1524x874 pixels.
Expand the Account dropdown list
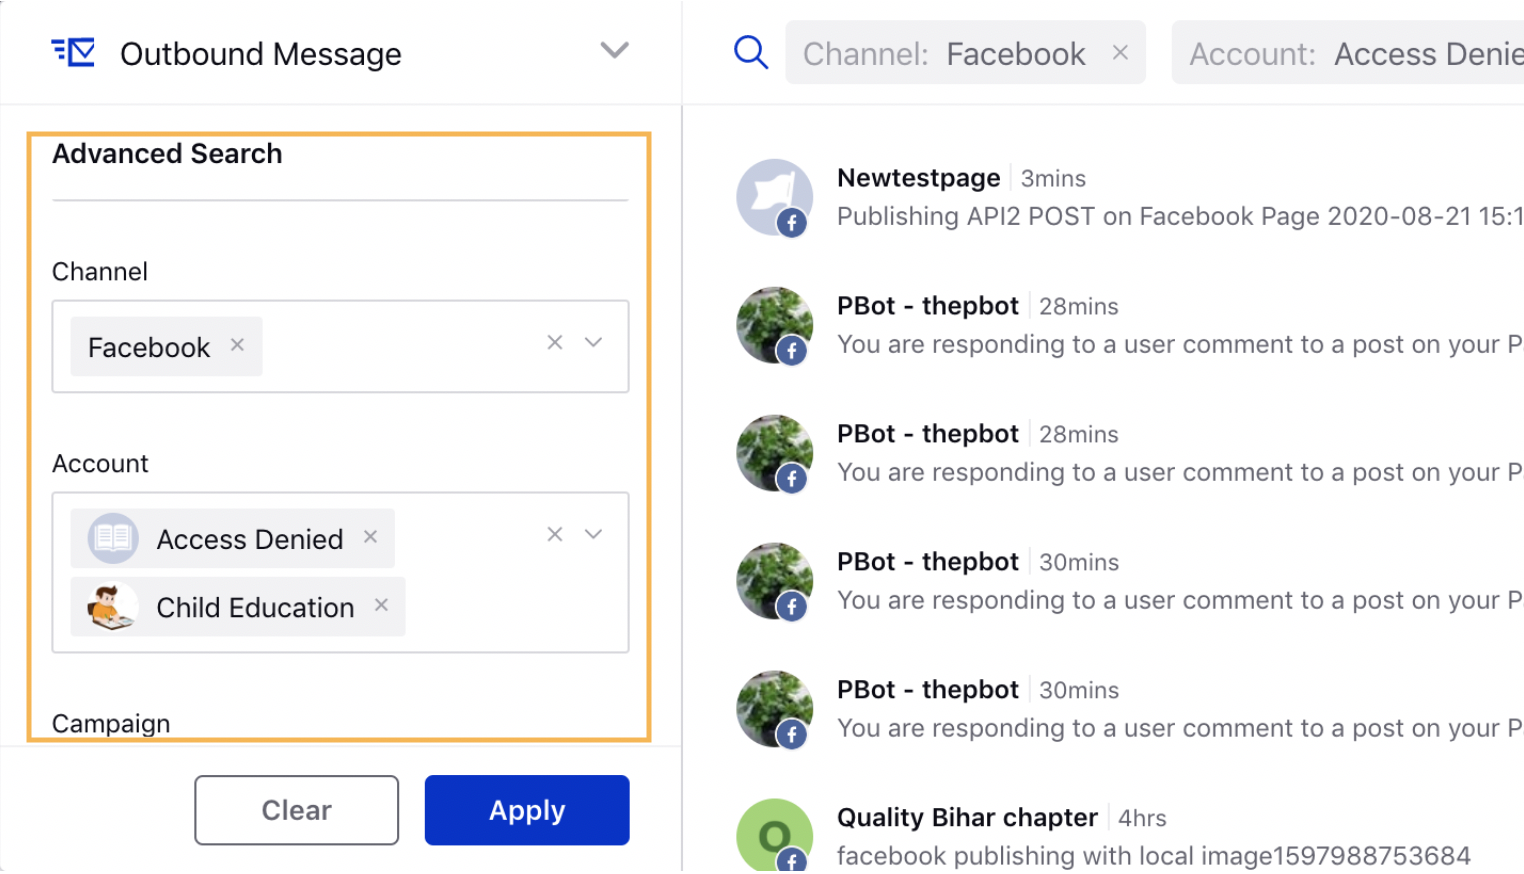point(593,535)
